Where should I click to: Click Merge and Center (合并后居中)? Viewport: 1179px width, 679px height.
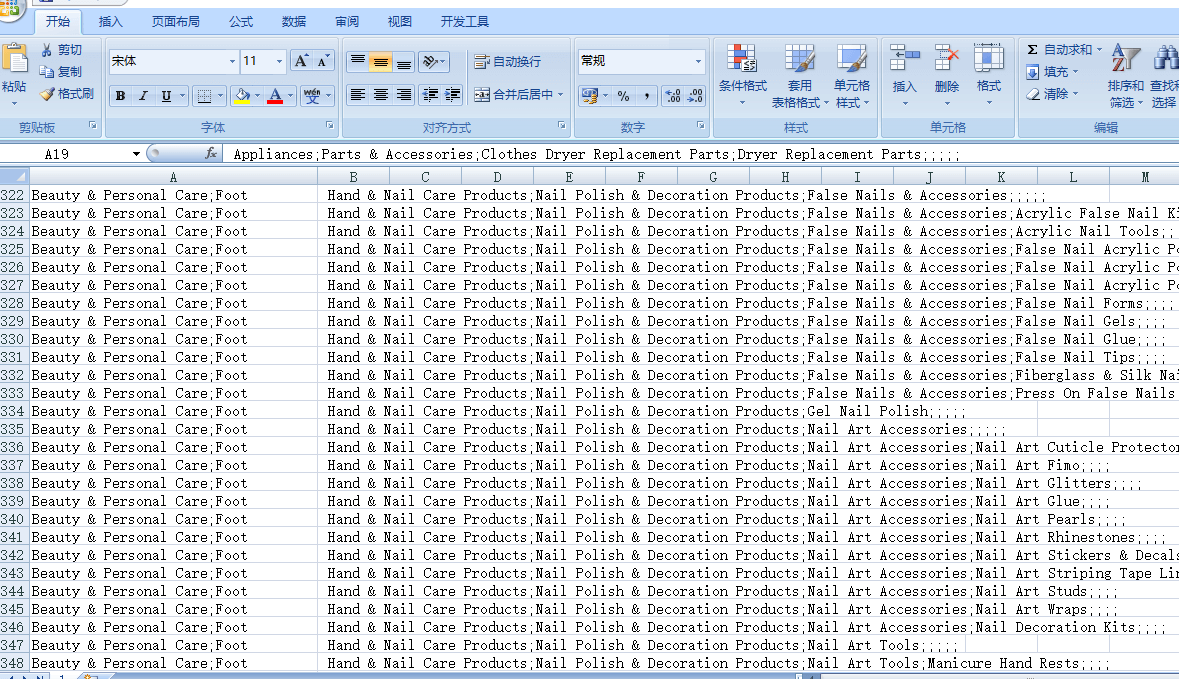518,95
